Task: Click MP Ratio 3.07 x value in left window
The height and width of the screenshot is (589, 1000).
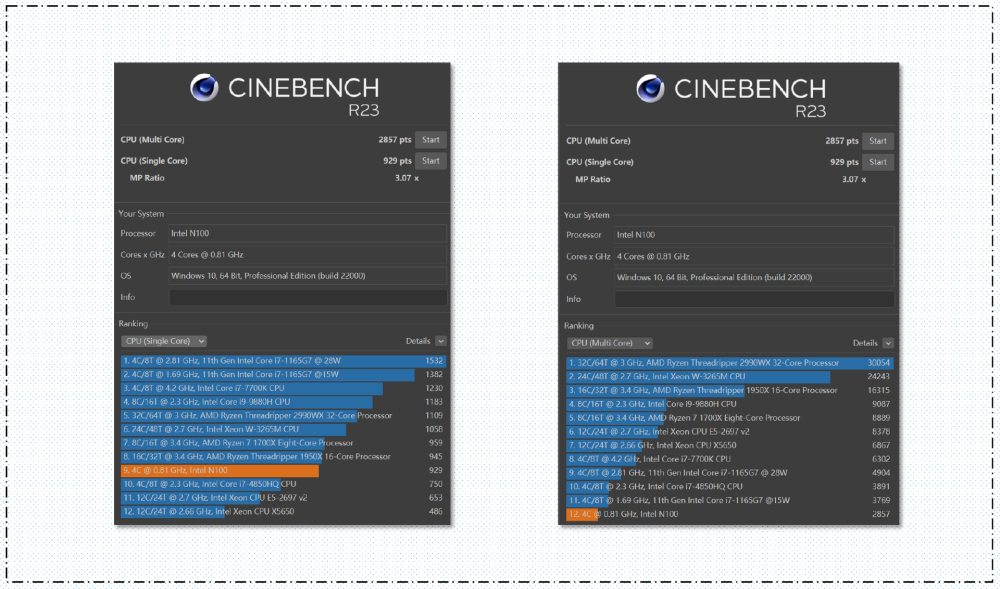Action: pyautogui.click(x=407, y=178)
